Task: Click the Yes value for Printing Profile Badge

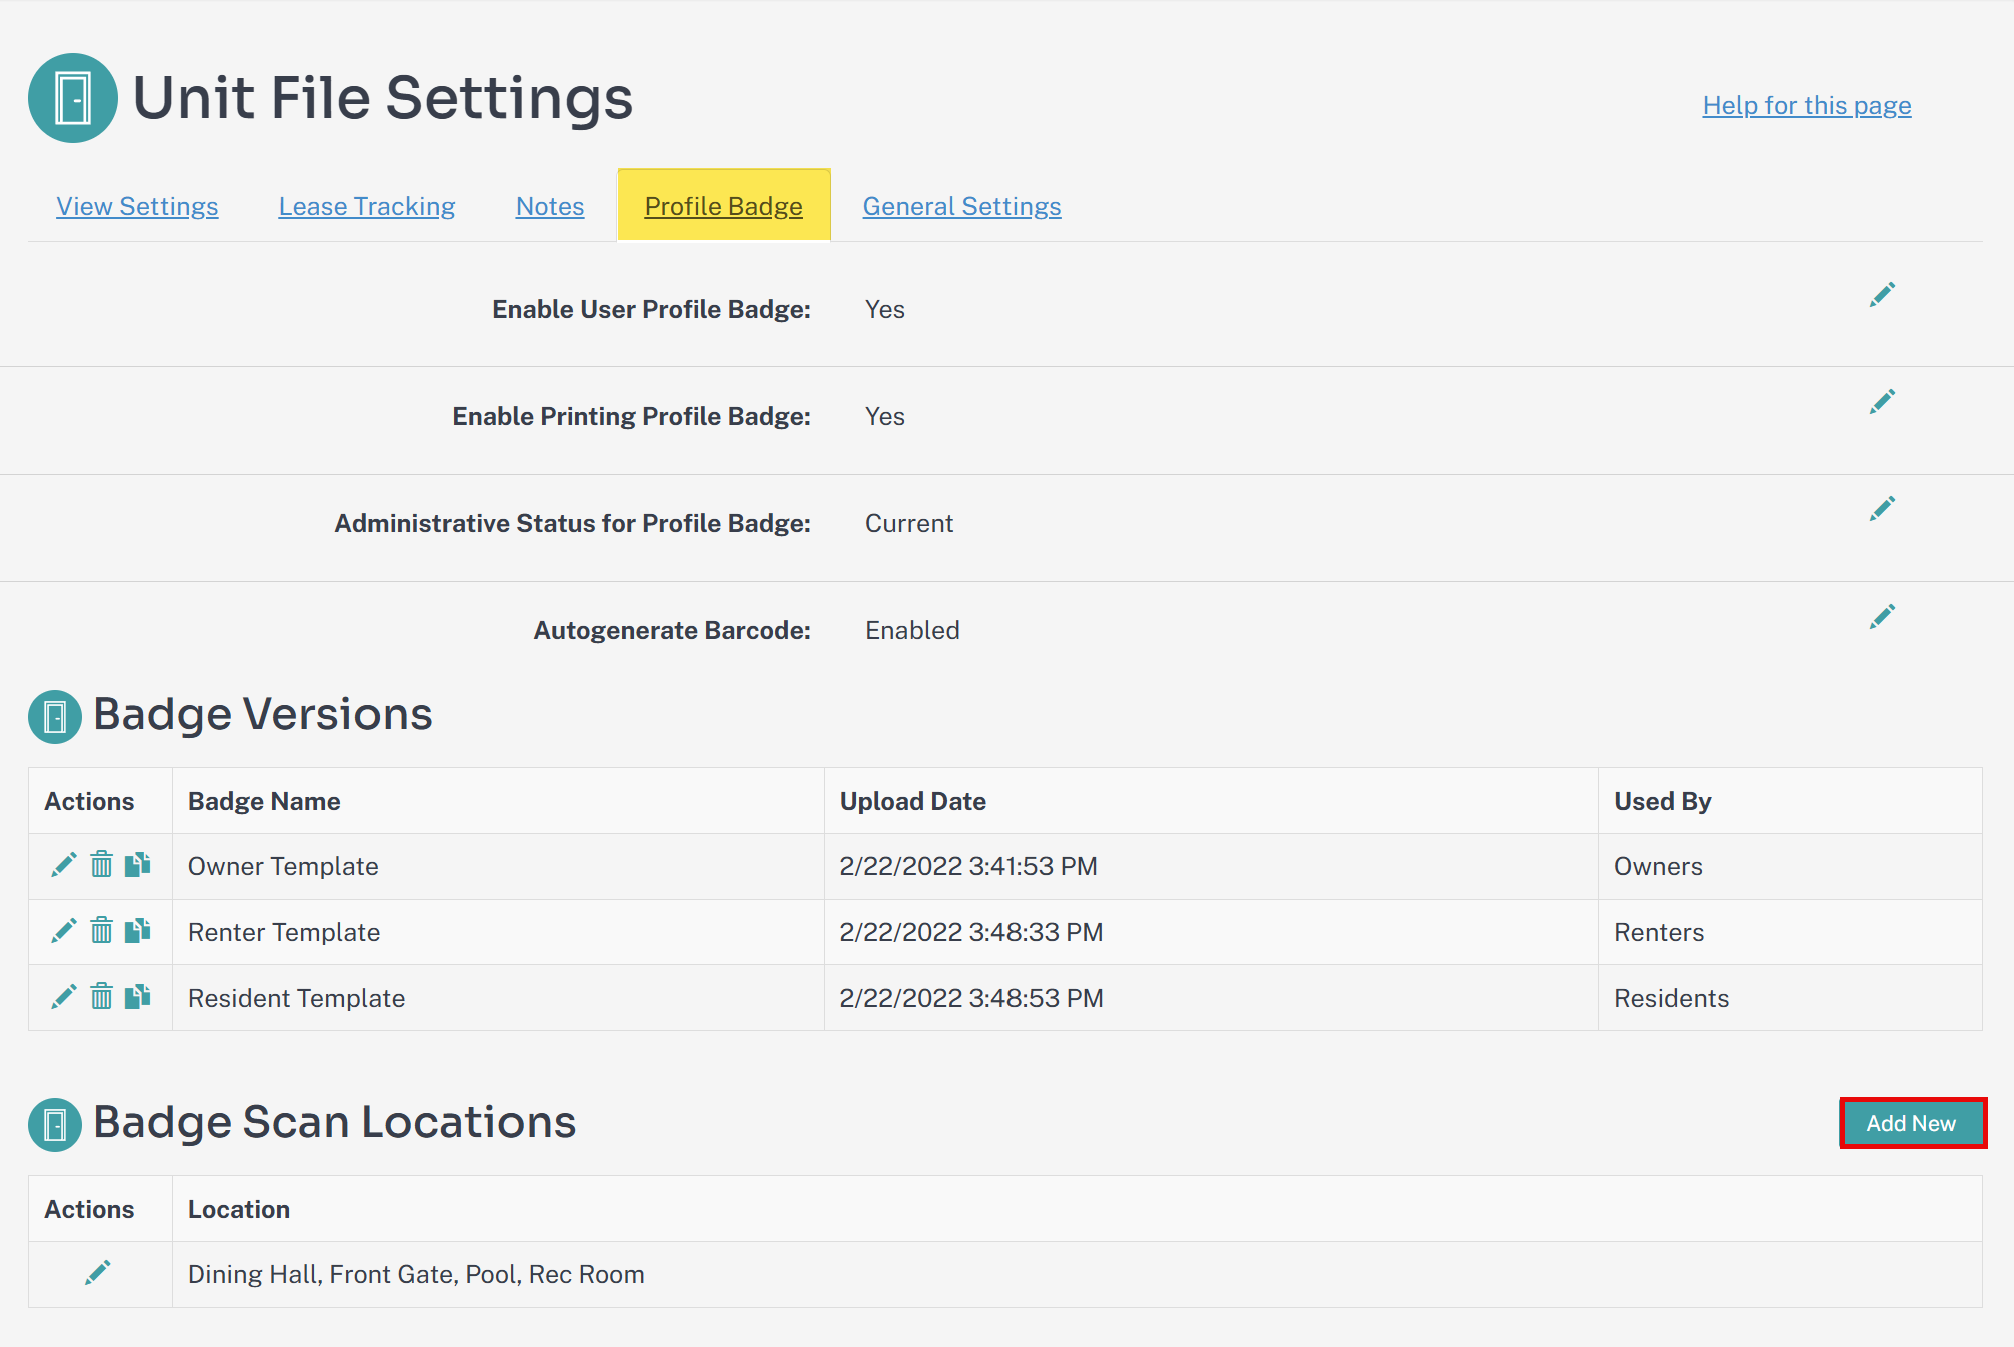Action: pyautogui.click(x=885, y=416)
